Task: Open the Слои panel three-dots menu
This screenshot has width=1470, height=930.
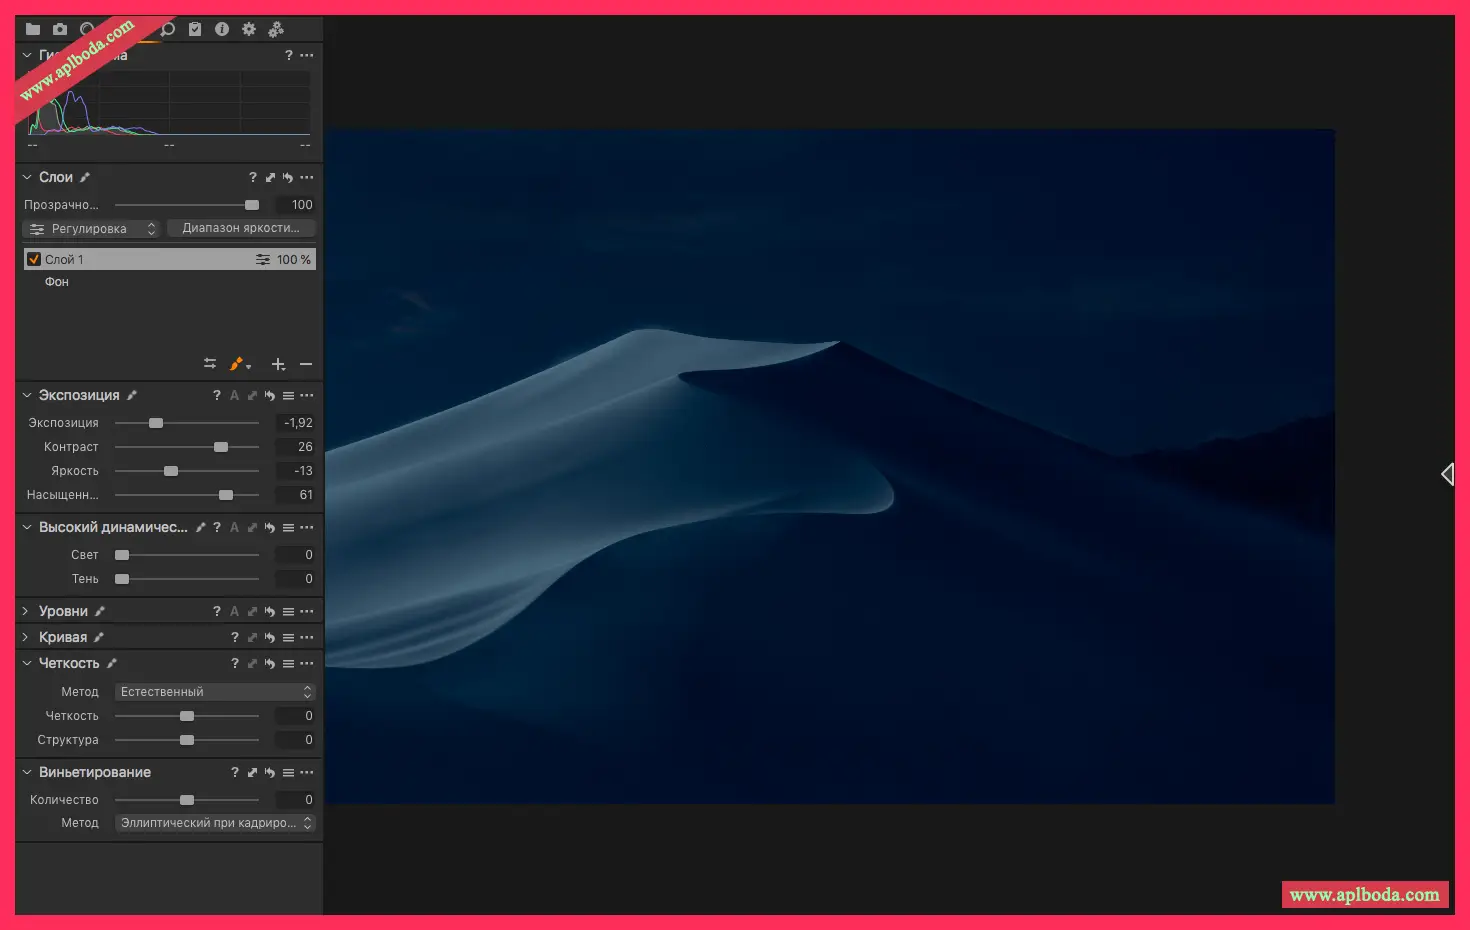Action: (x=307, y=178)
